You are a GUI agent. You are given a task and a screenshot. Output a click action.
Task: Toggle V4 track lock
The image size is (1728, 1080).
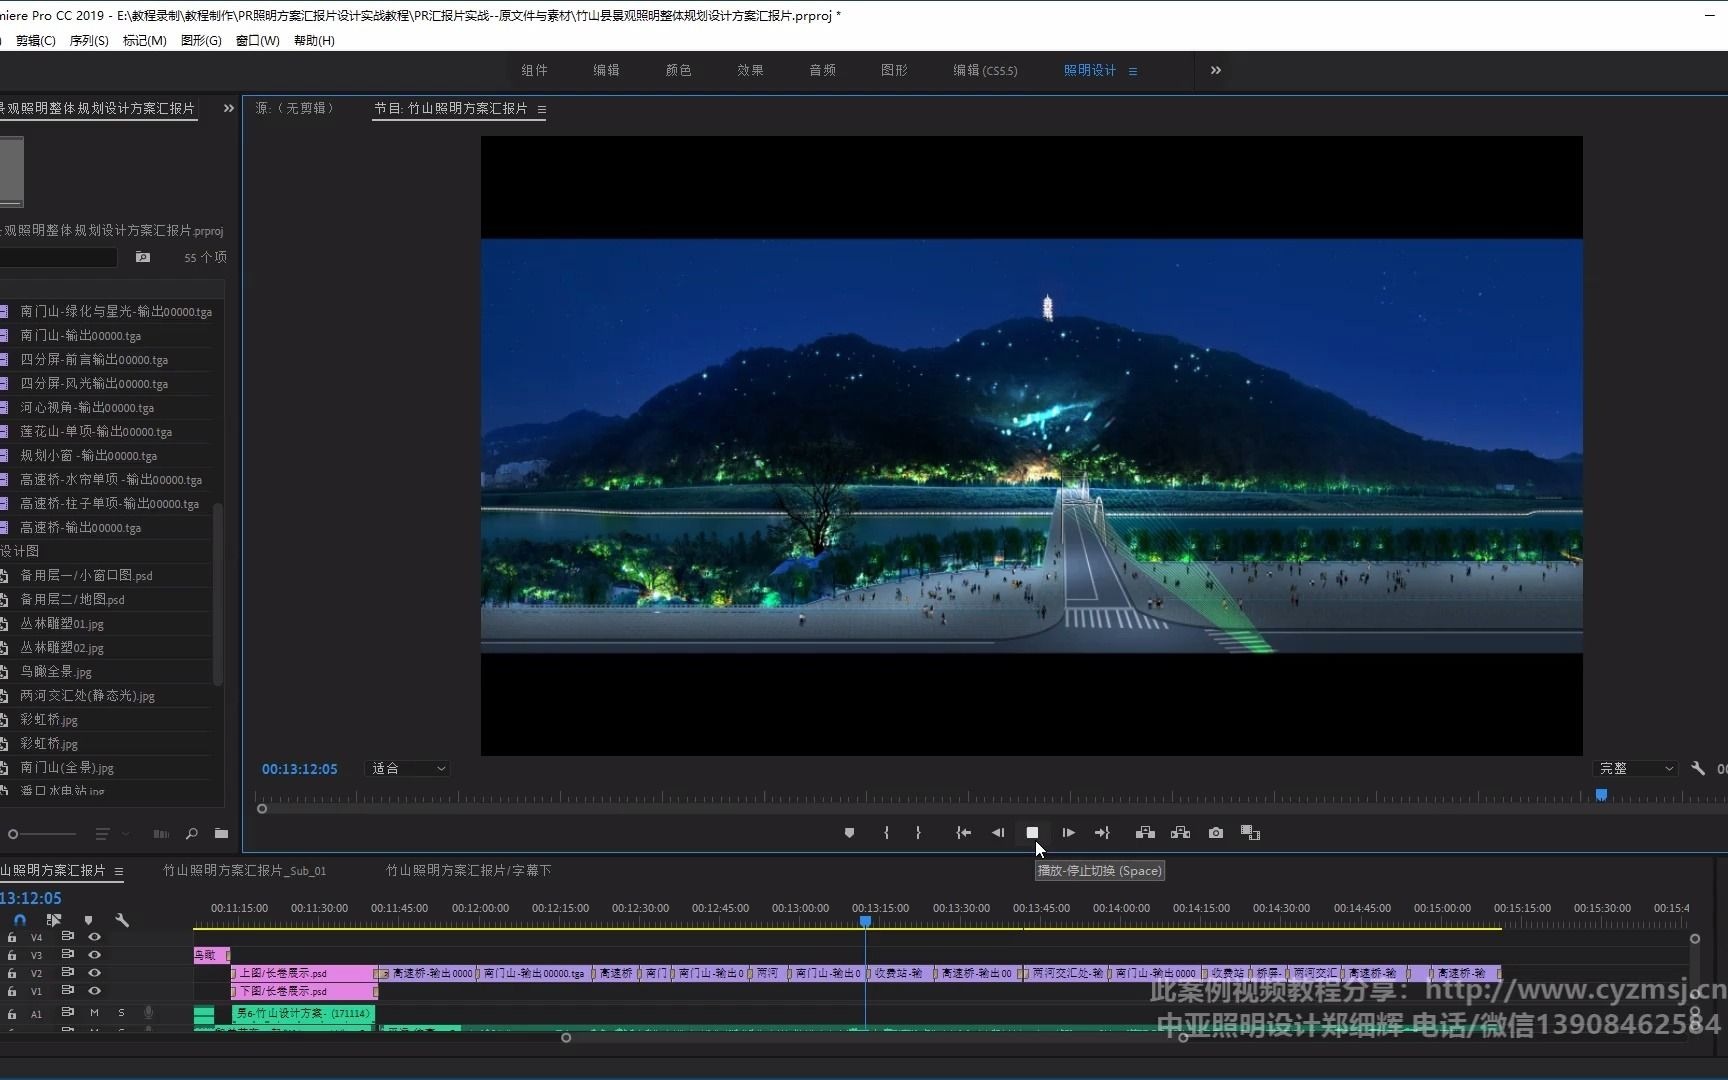[x=12, y=937]
